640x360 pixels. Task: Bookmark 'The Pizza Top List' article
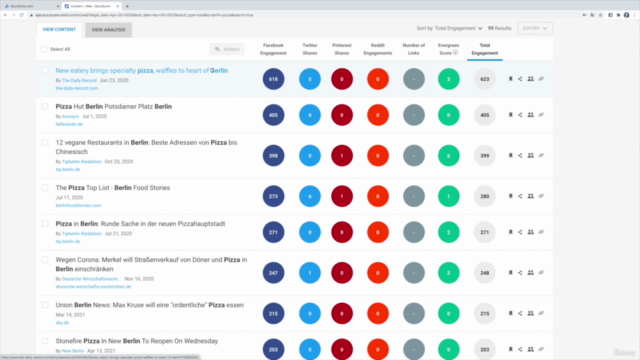[510, 196]
